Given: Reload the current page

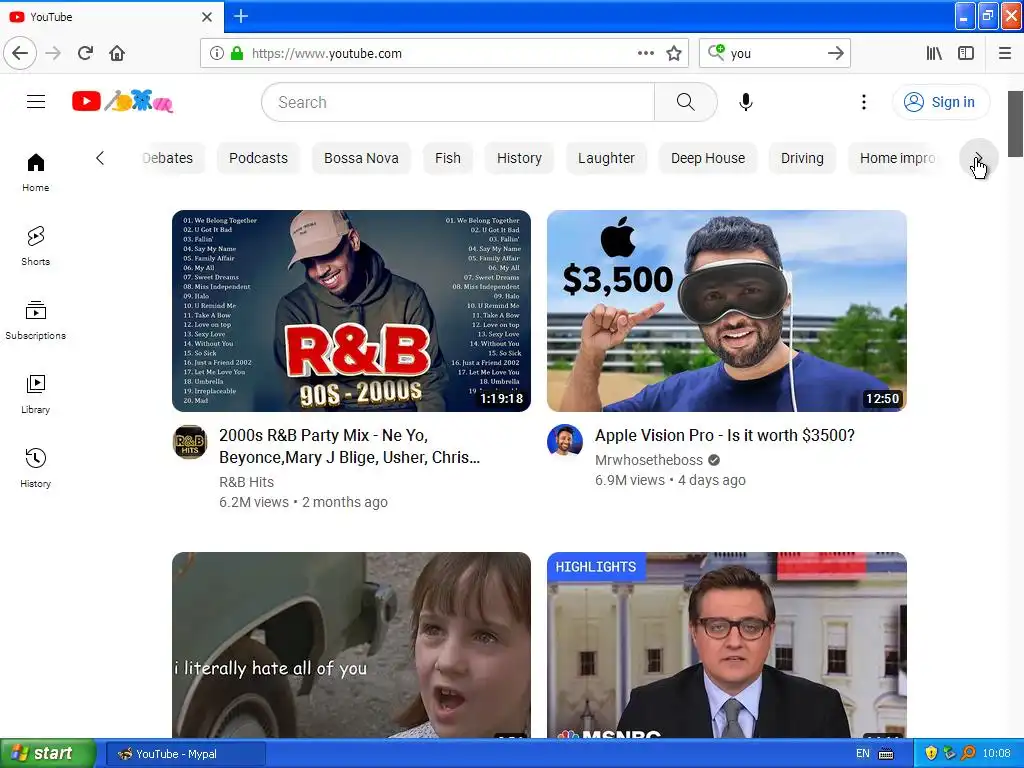Looking at the screenshot, I should [85, 53].
